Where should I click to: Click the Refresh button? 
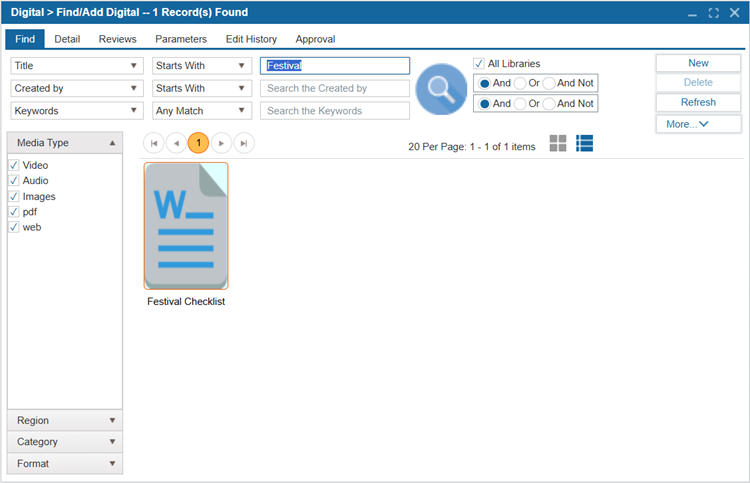pos(698,102)
